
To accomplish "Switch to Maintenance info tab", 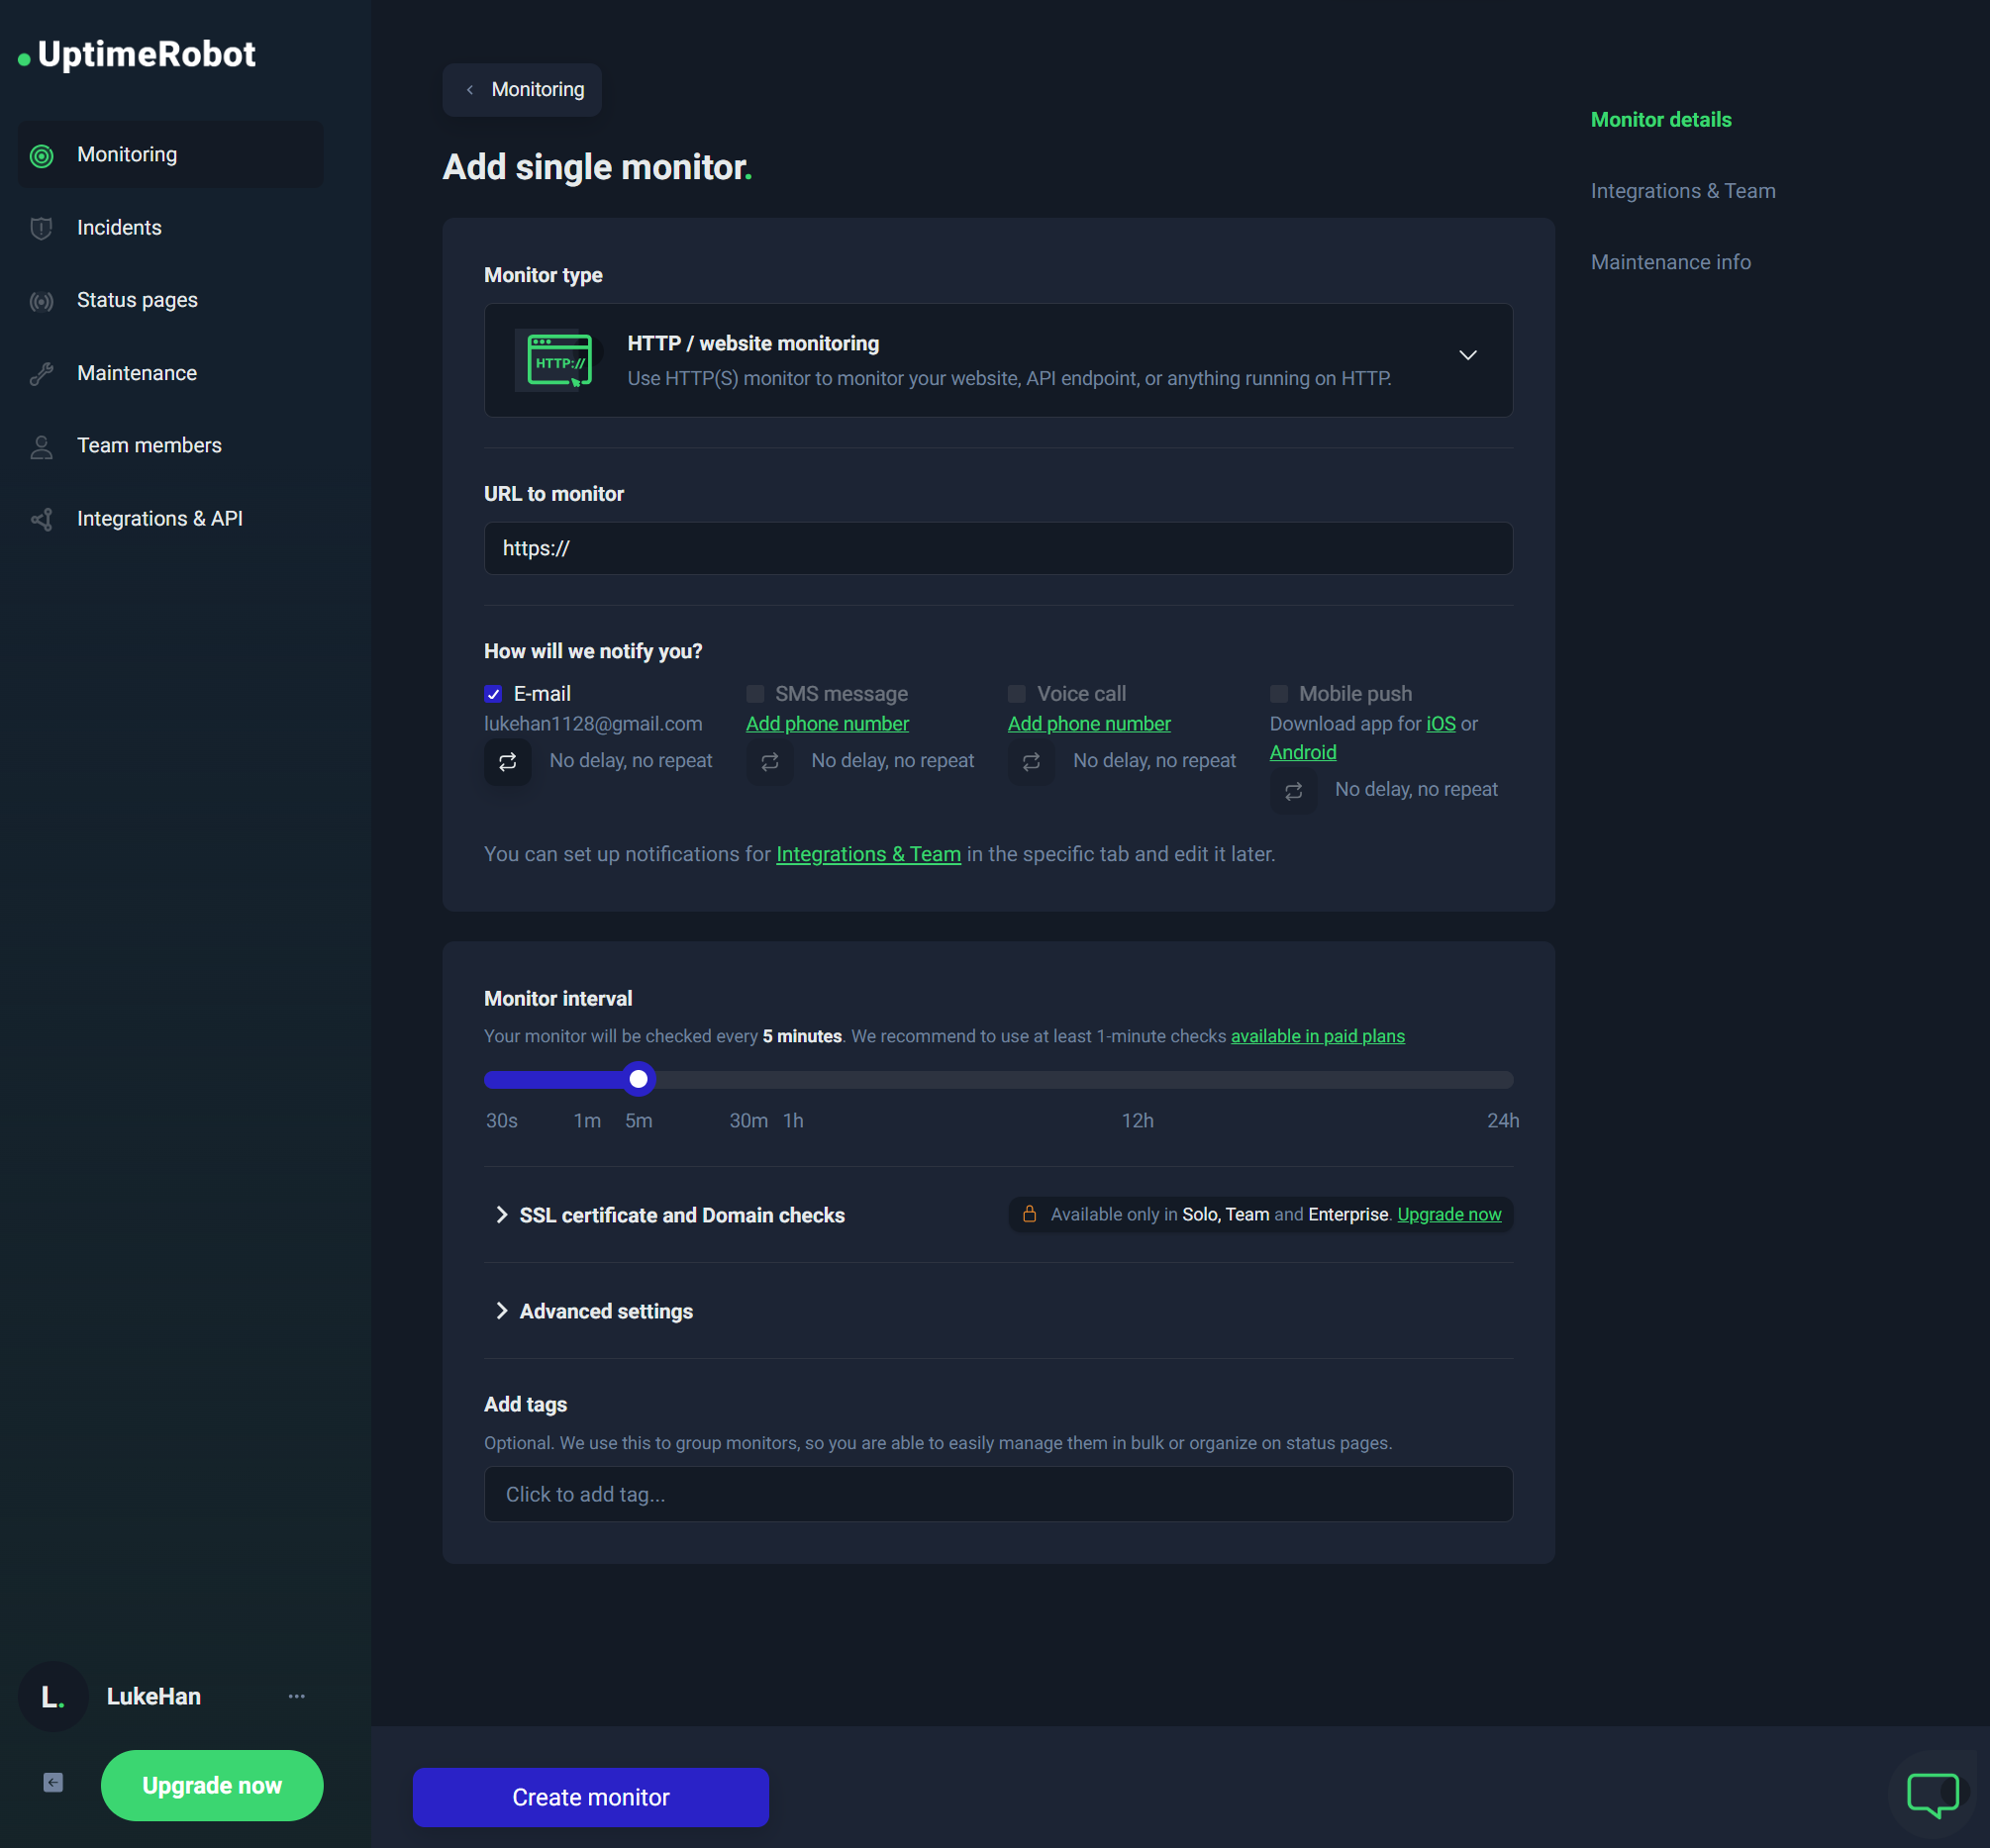I will click(x=1670, y=262).
